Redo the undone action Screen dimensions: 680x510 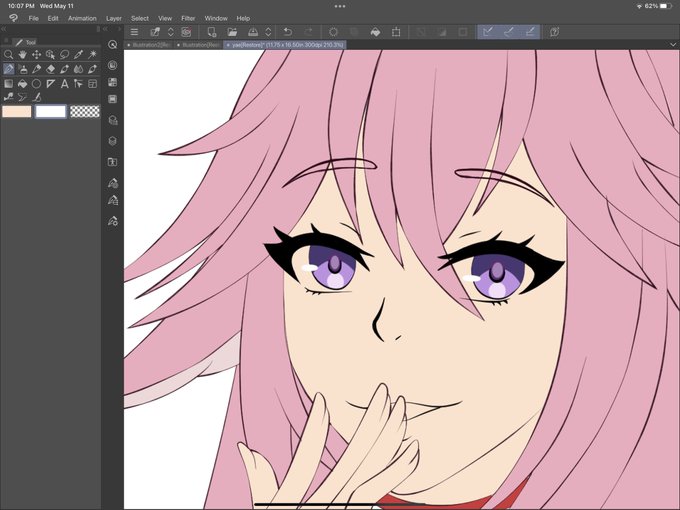[308, 32]
